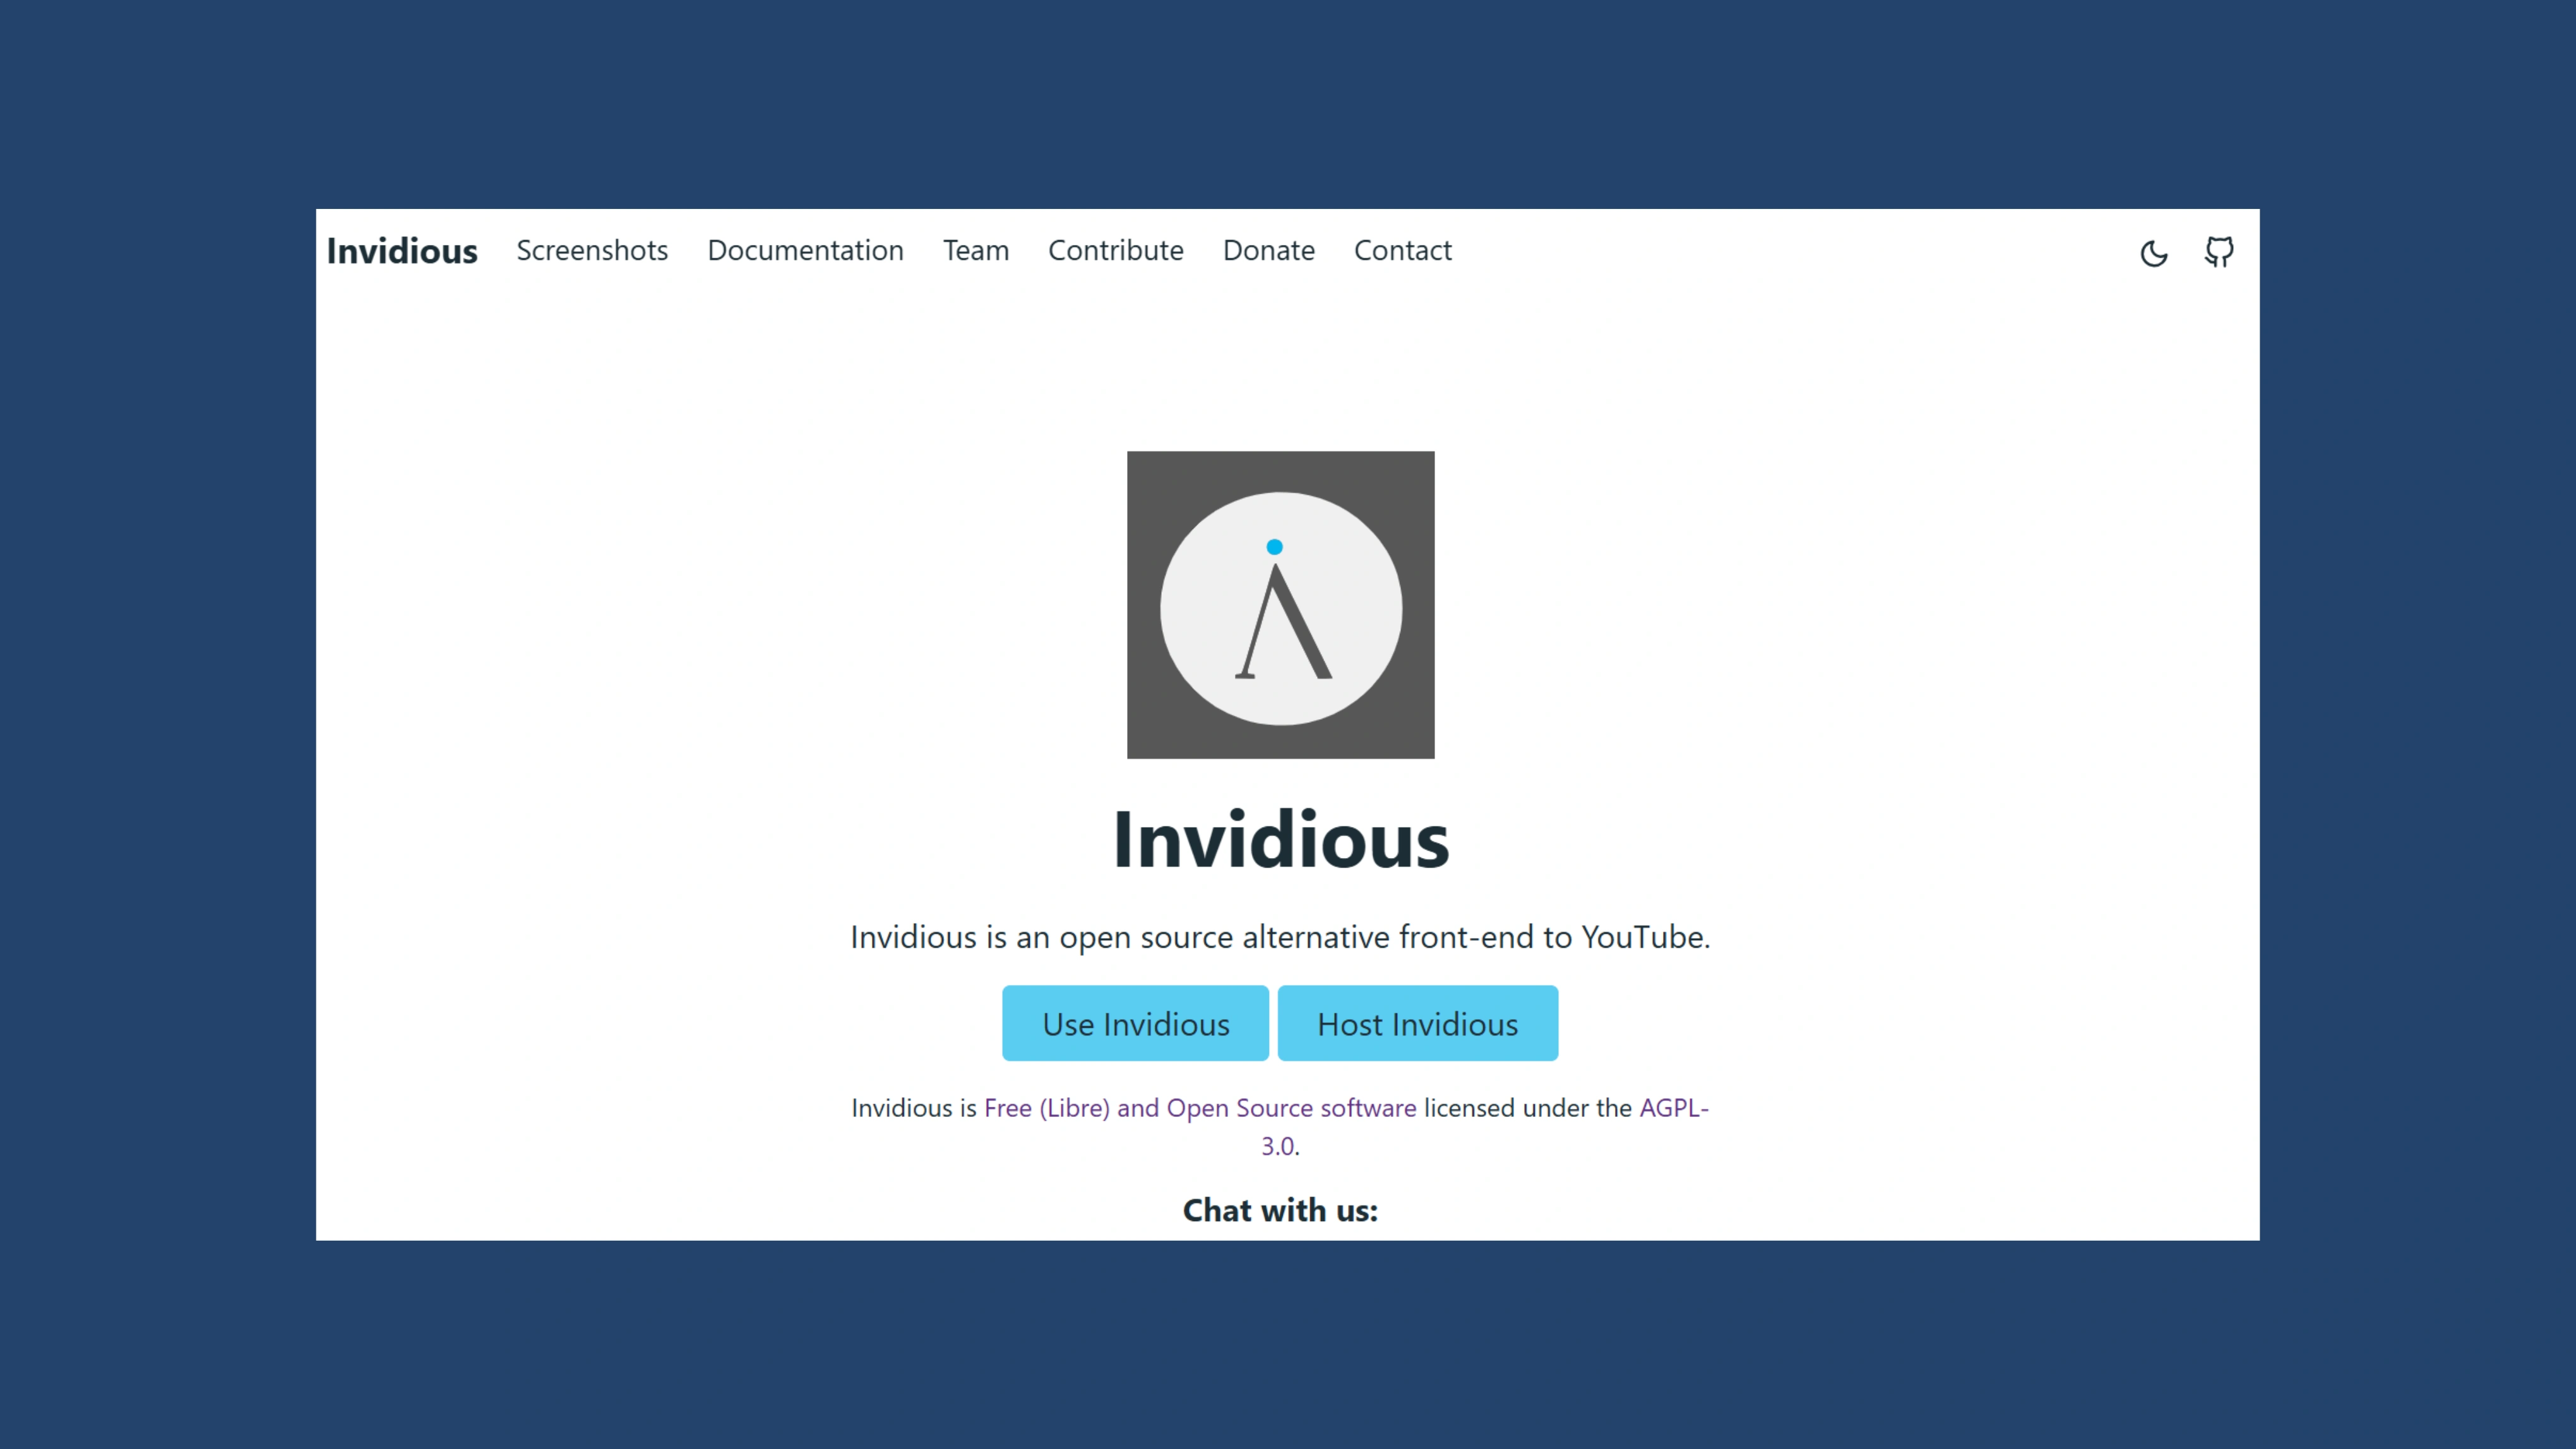This screenshot has height=1449, width=2576.
Task: Go to the Documentation page
Action: point(805,250)
